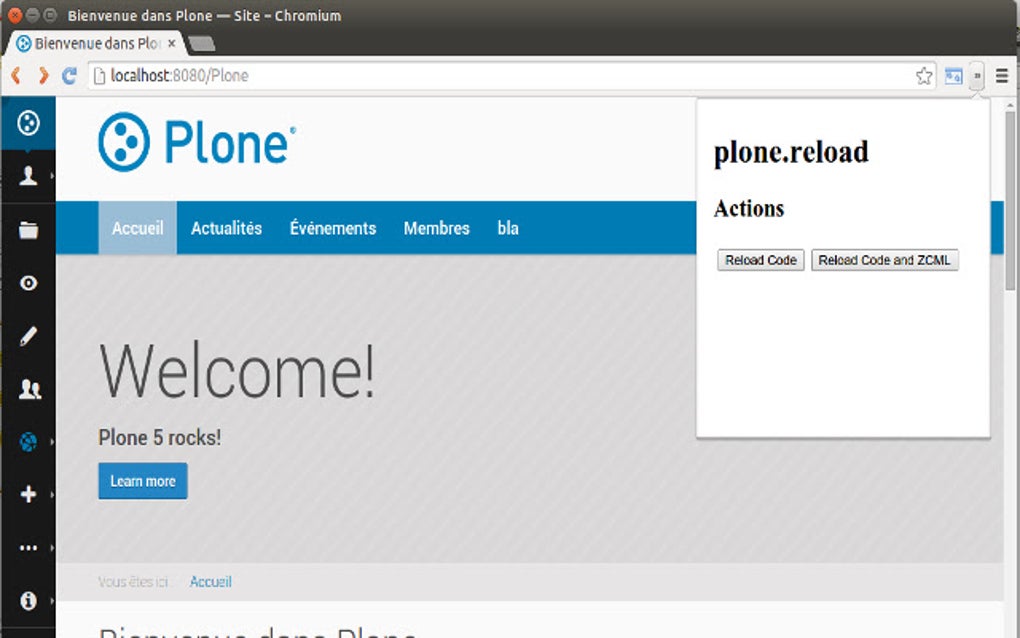Click the add new content plus icon
Screen dimensions: 1020x638
click(x=27, y=493)
